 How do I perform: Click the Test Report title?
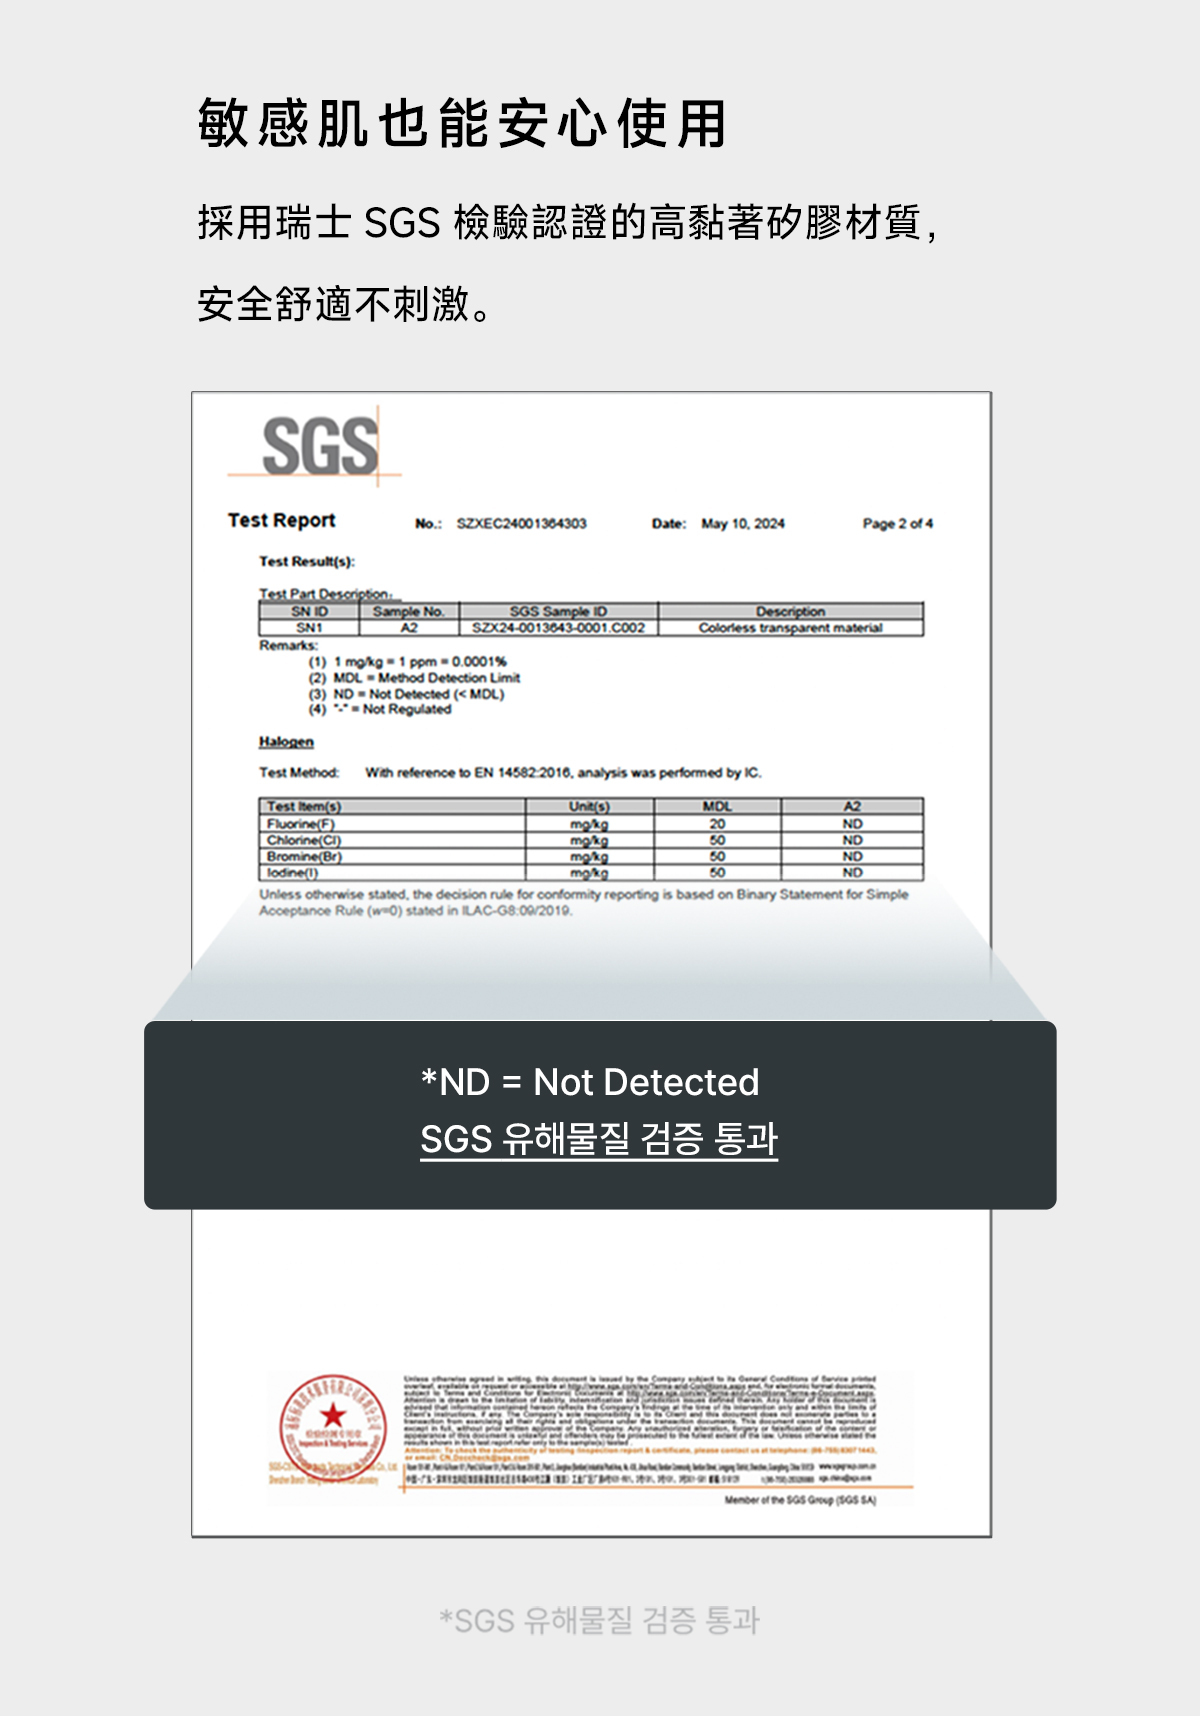pos(281,520)
